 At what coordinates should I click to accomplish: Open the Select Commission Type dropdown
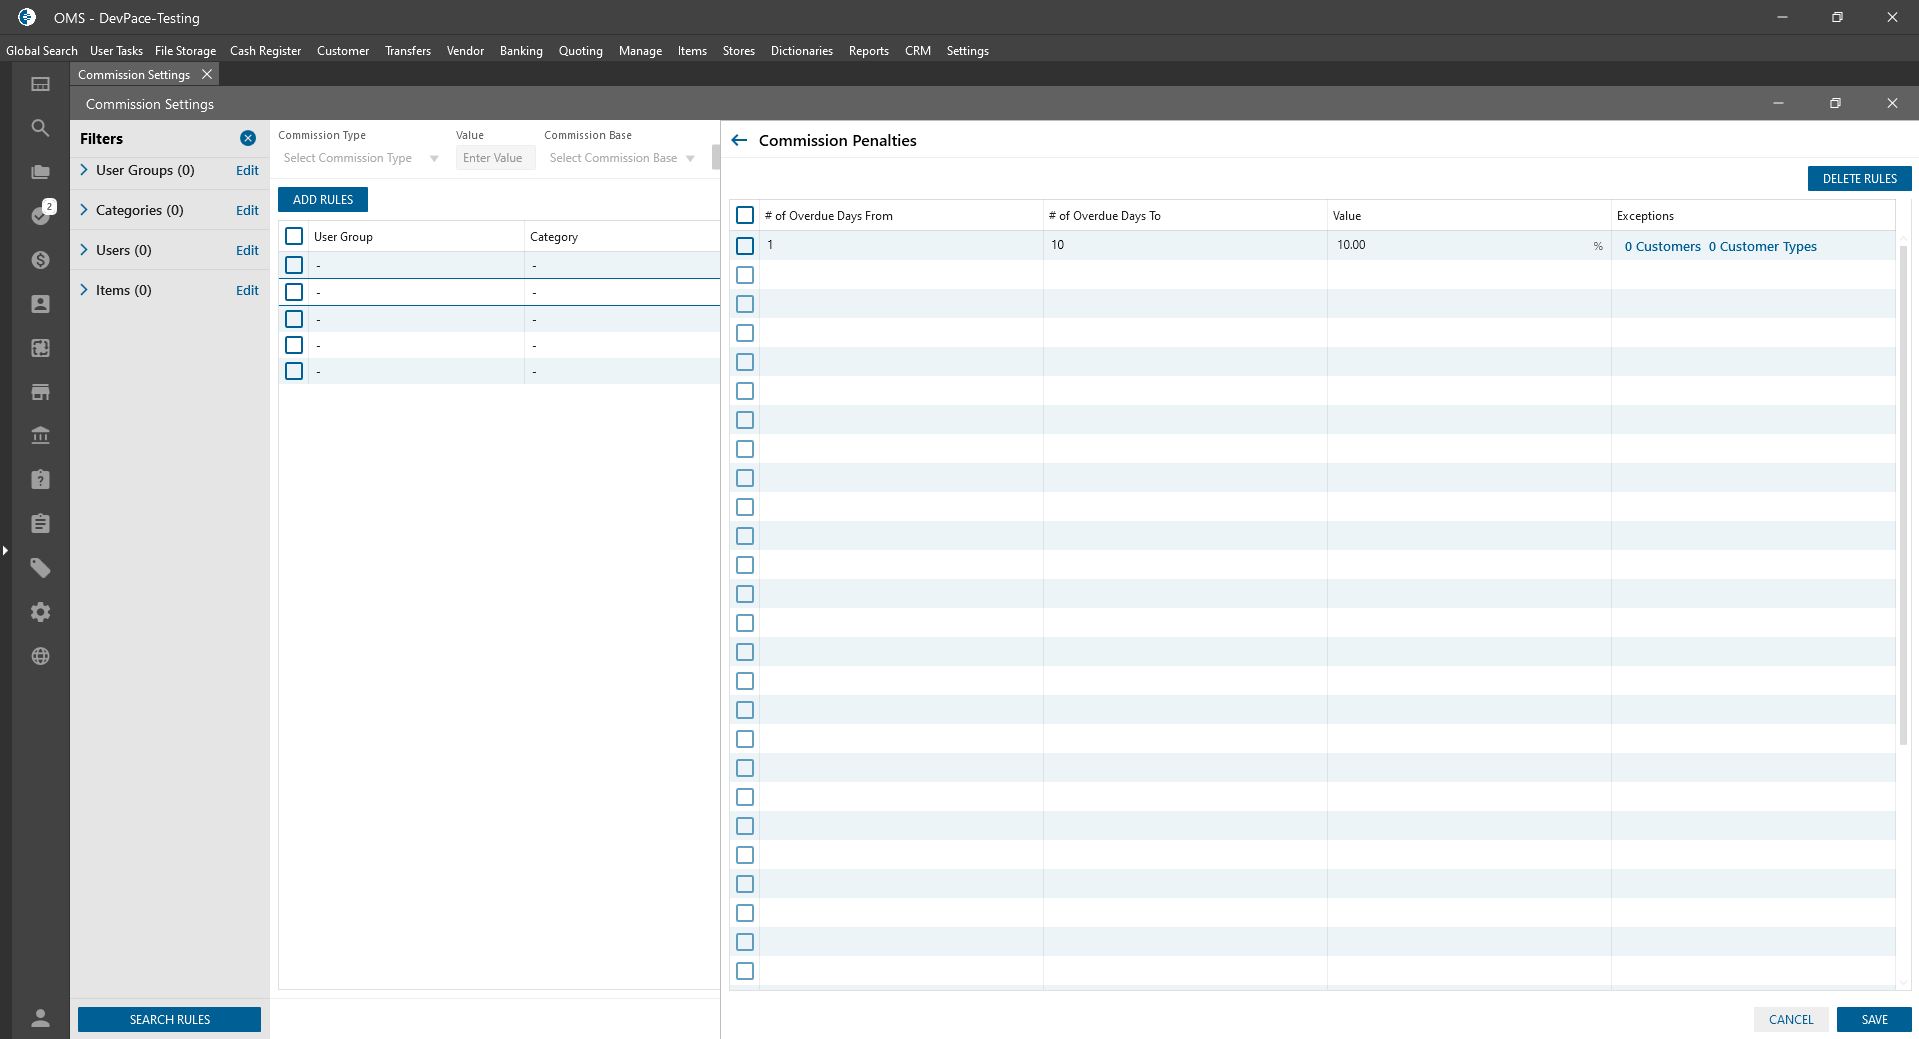[360, 158]
